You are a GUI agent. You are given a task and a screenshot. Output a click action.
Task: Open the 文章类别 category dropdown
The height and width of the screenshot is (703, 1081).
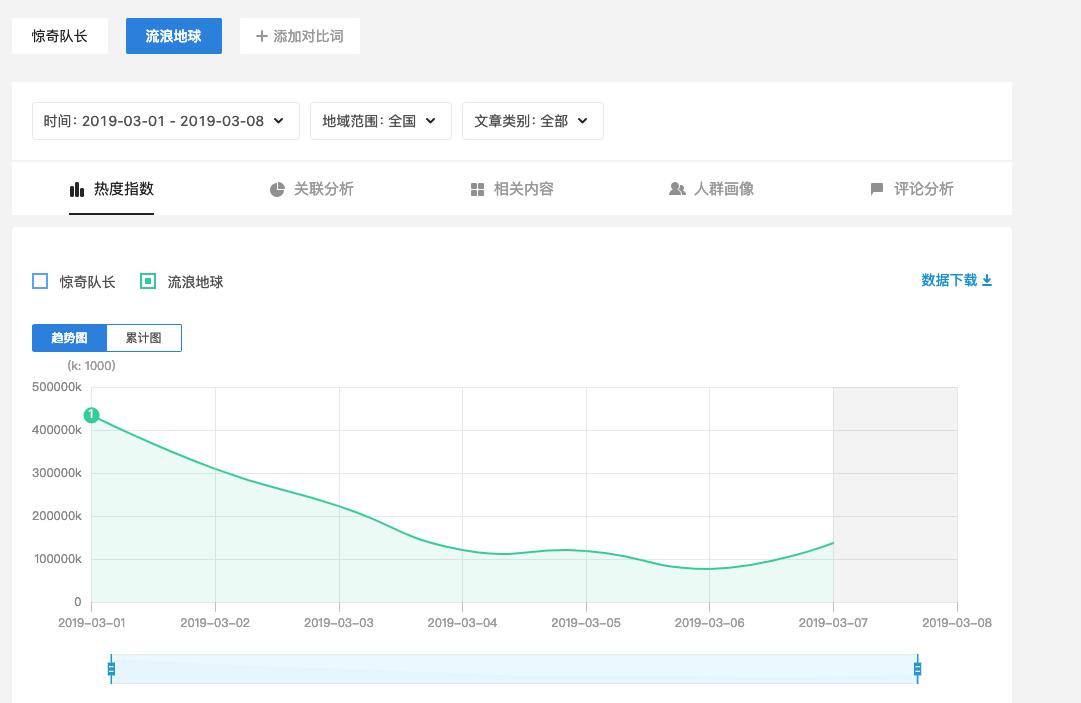click(532, 121)
